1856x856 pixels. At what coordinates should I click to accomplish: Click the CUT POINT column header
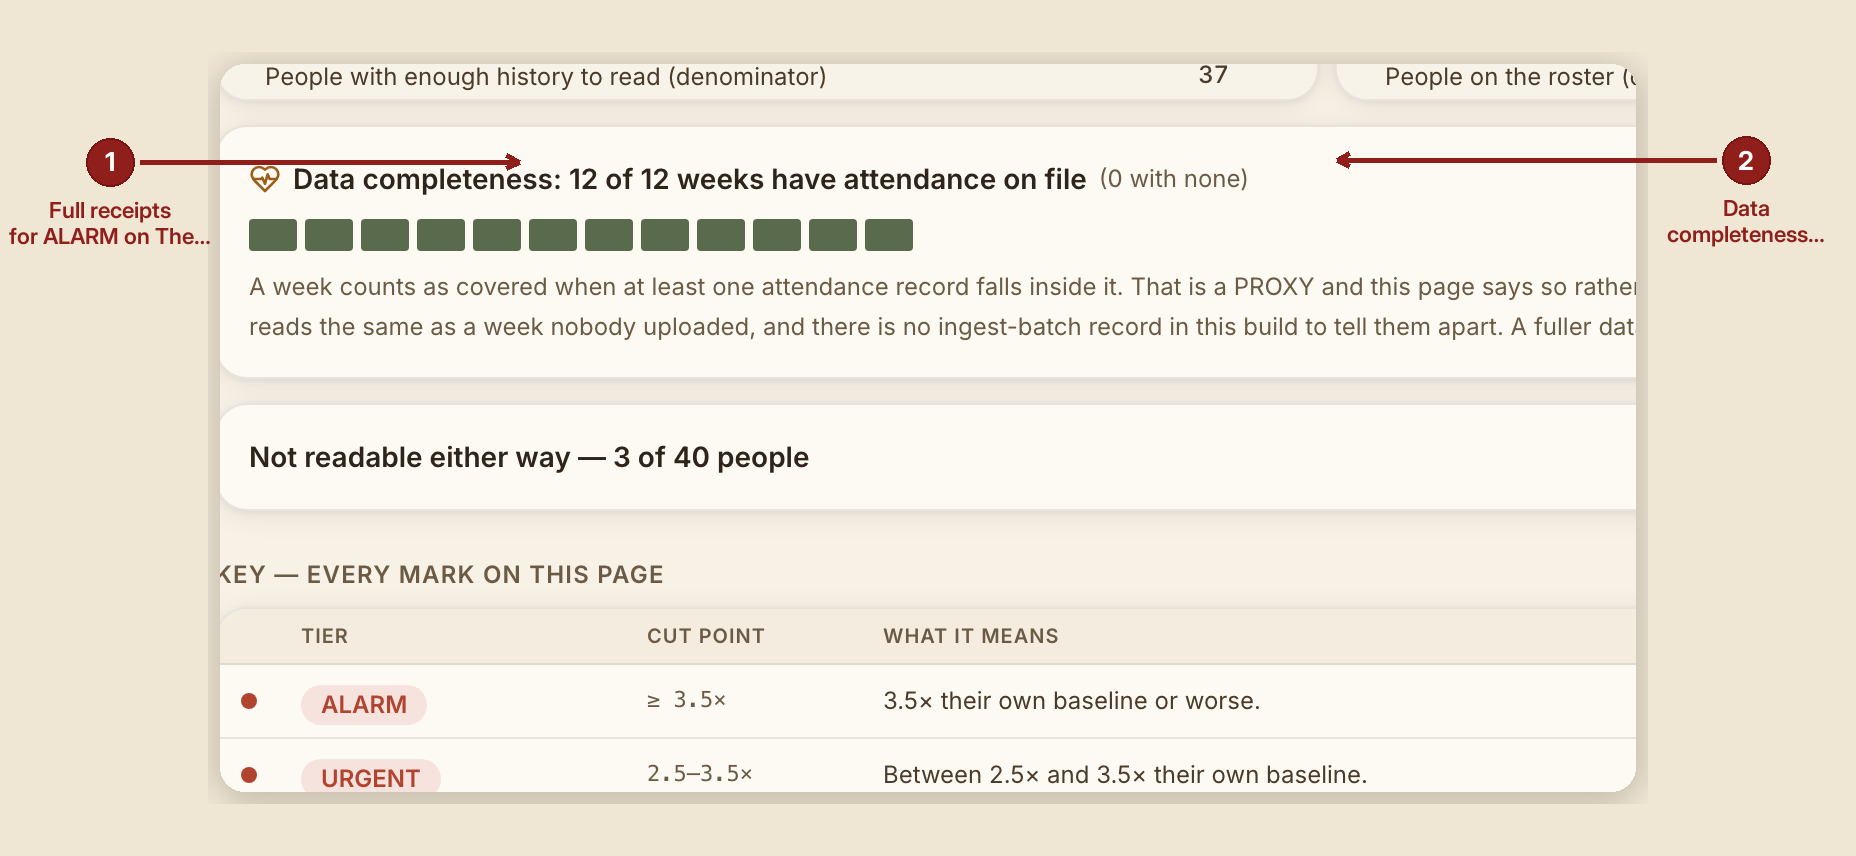pos(706,636)
